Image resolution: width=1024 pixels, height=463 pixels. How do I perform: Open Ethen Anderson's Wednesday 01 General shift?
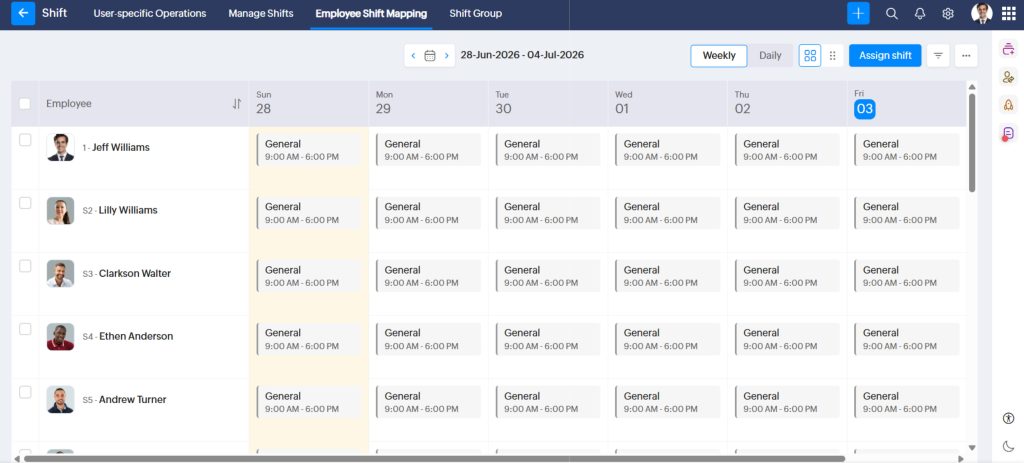667,339
